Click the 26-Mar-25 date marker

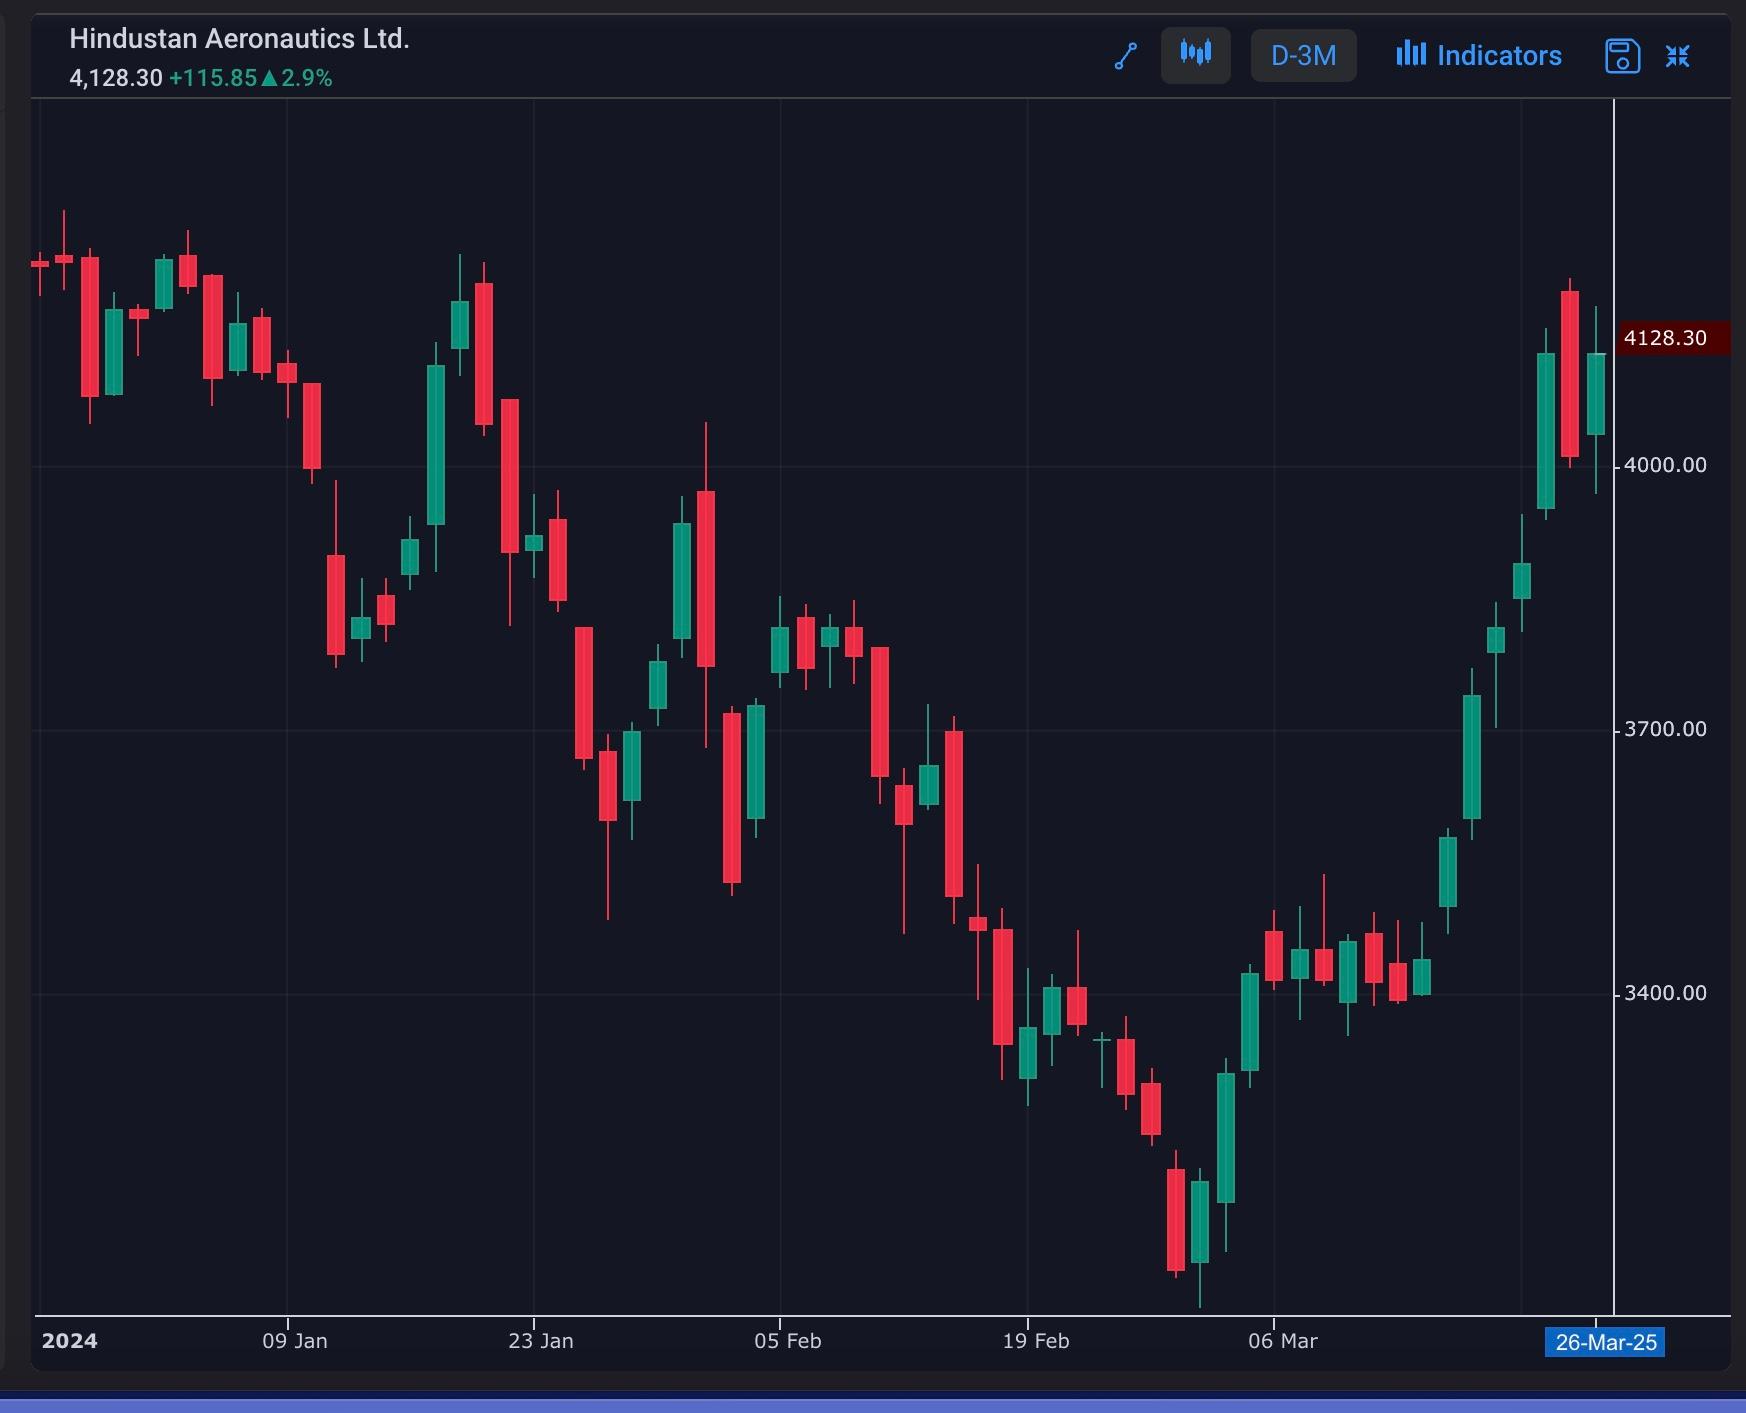click(1606, 1342)
